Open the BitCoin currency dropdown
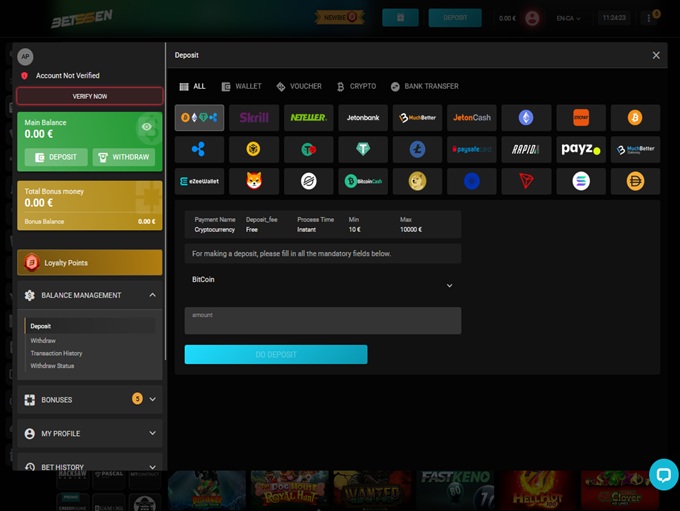The height and width of the screenshot is (511, 680). (x=449, y=285)
